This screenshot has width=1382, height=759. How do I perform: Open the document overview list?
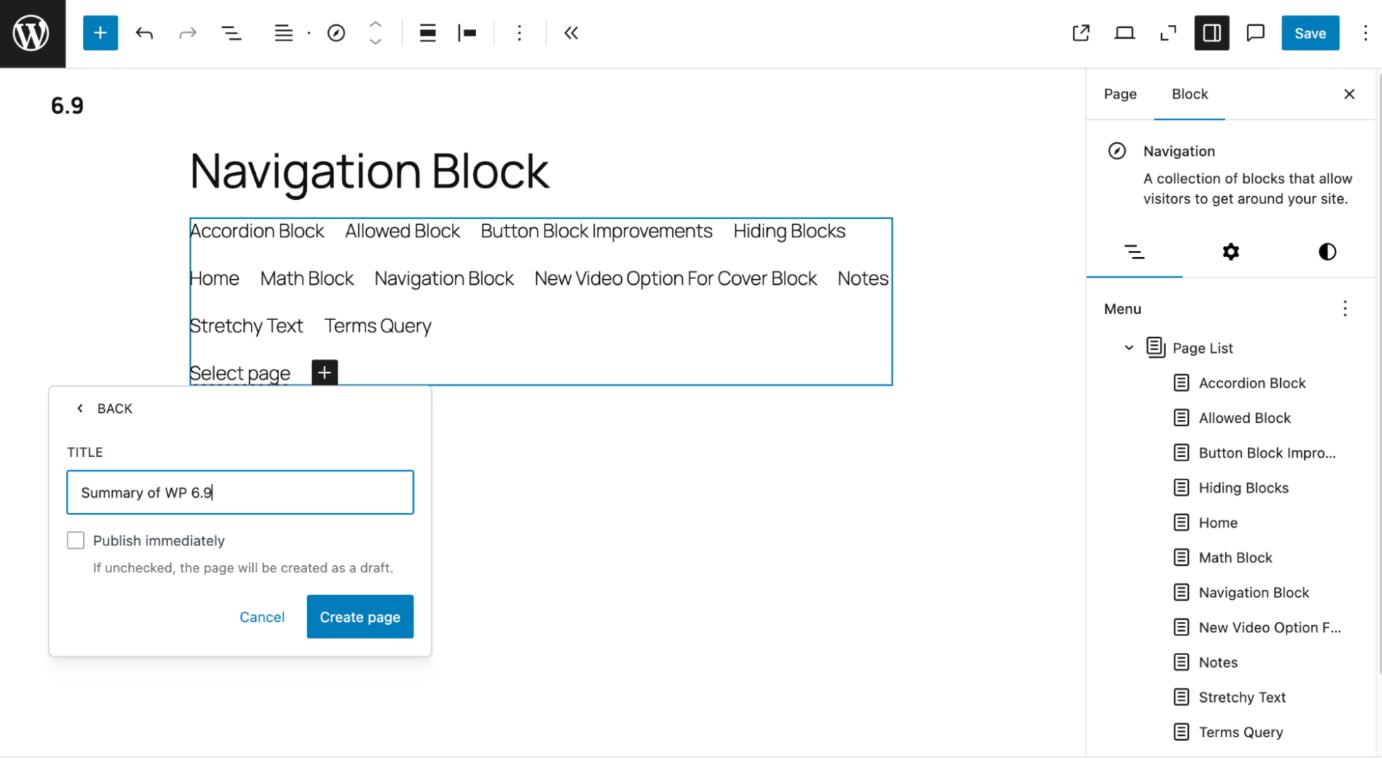coord(231,33)
